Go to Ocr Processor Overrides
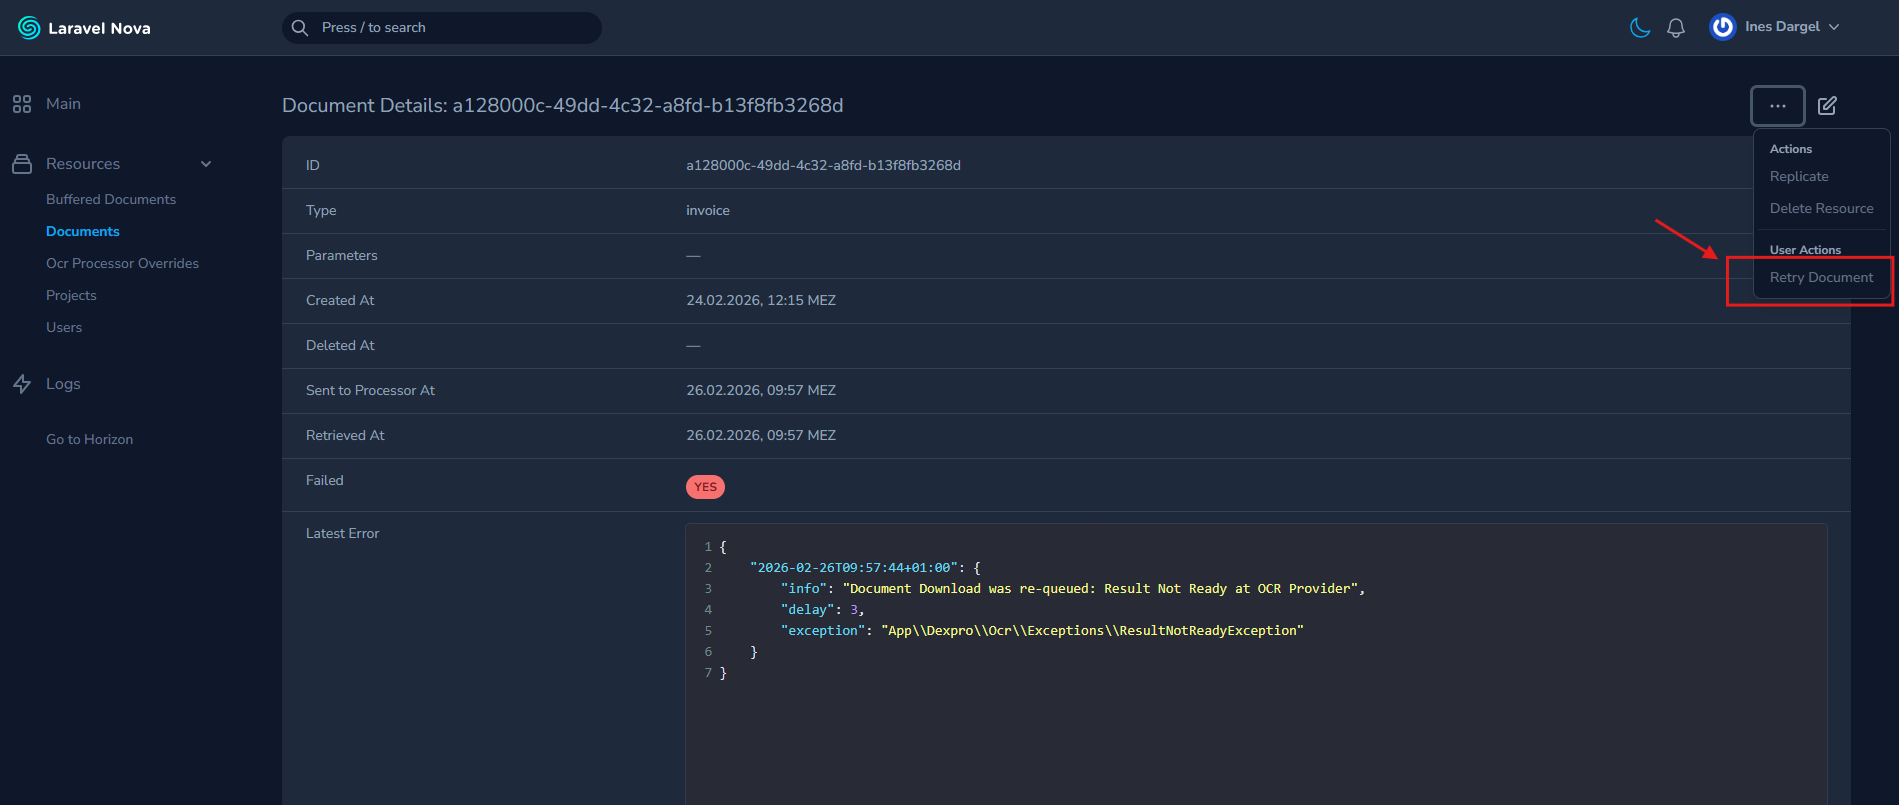 122,264
